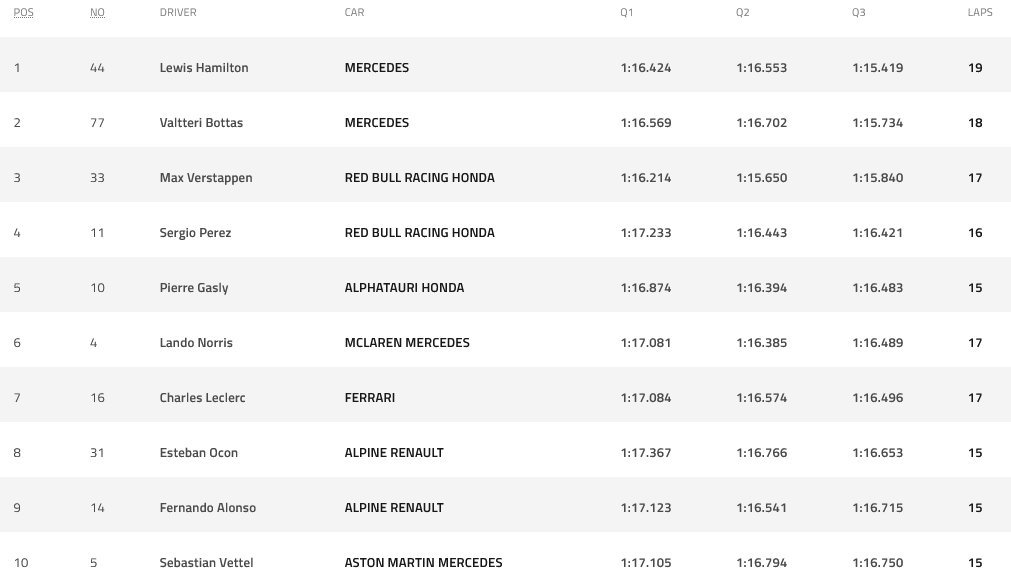Image resolution: width=1011 pixels, height=587 pixels.
Task: Click the POS column header
Action: click(x=23, y=13)
